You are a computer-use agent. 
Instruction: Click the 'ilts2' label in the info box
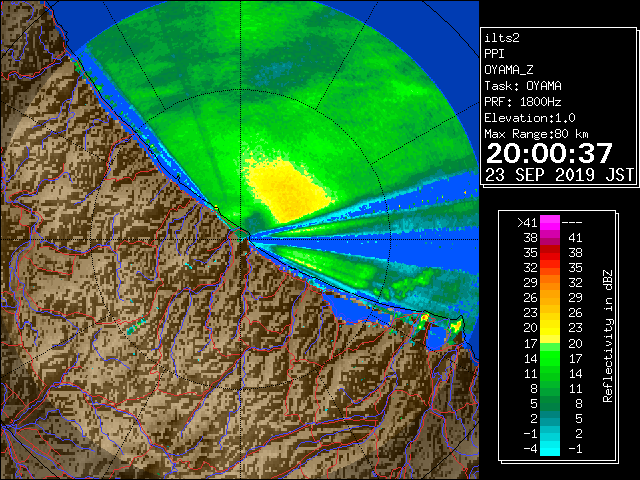point(502,38)
